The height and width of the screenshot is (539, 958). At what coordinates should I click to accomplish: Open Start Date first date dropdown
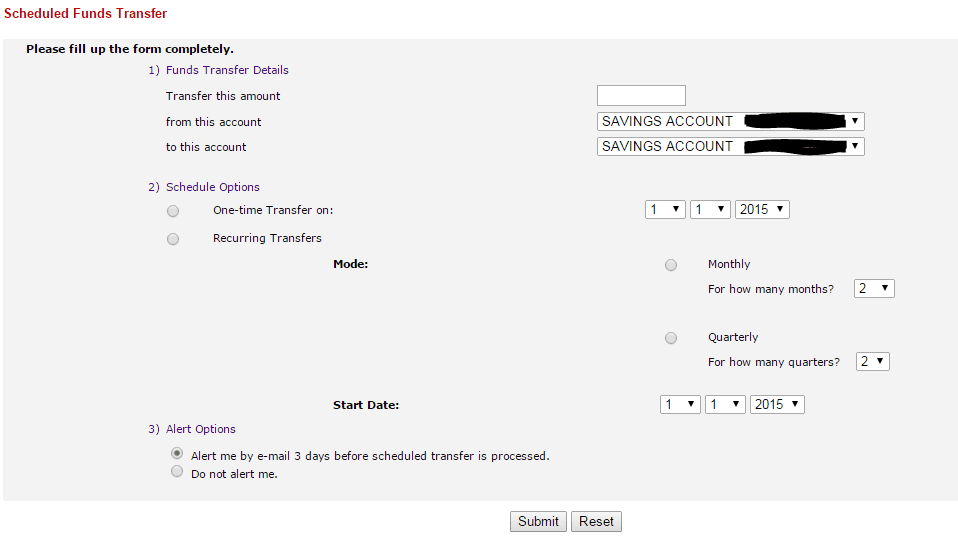[x=680, y=405]
